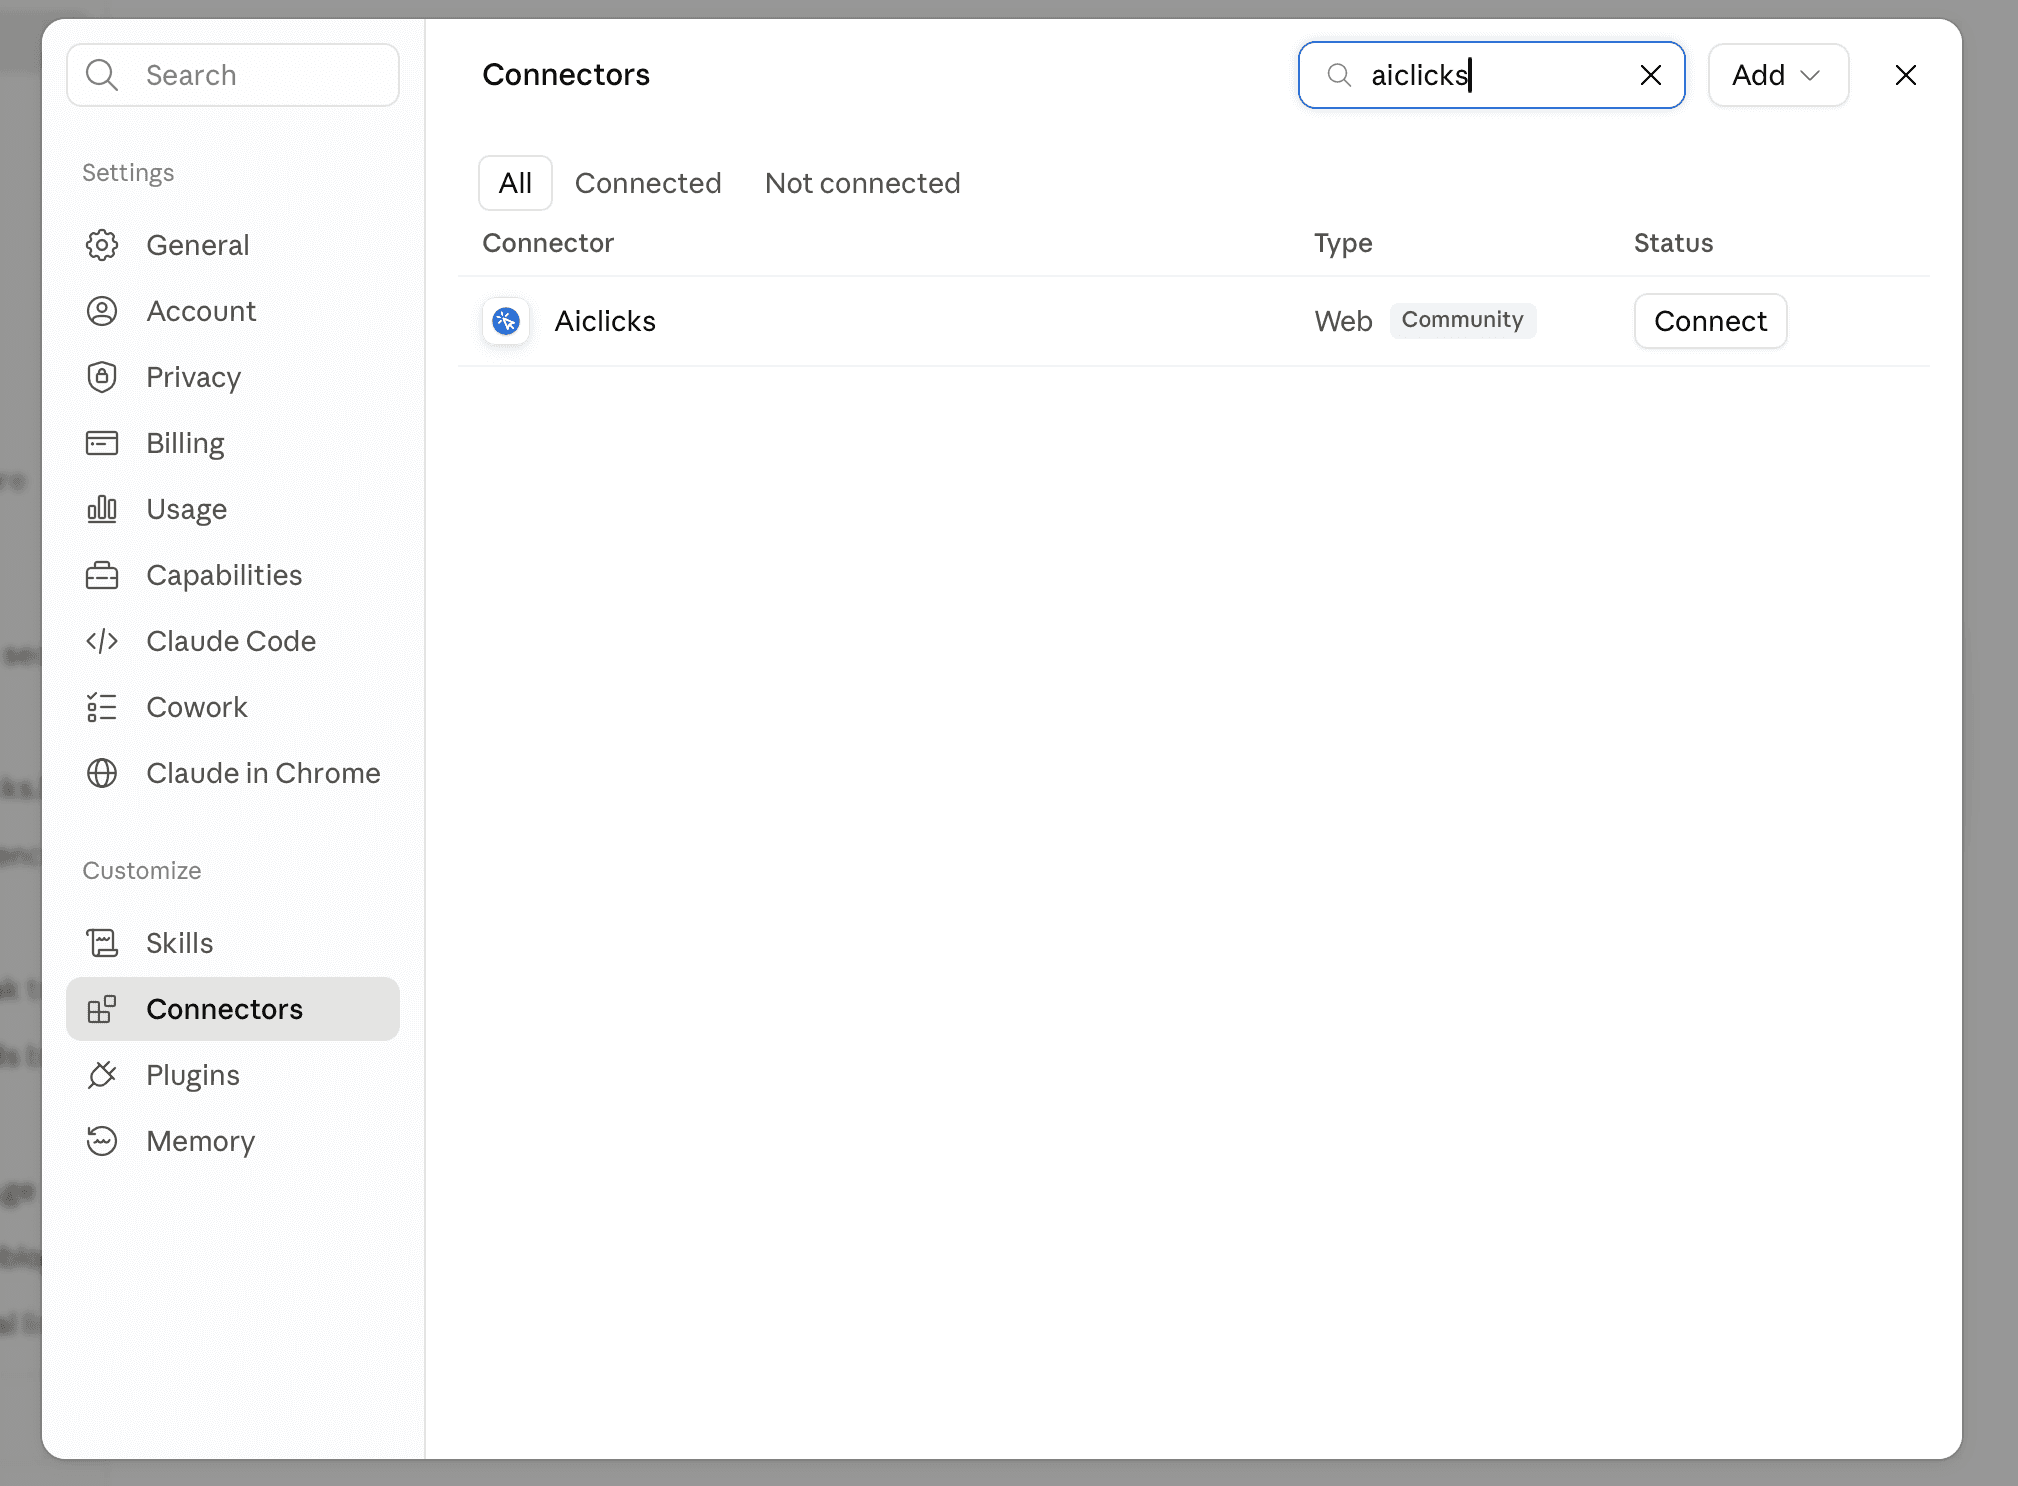Open Billing card icon
This screenshot has width=2018, height=1486.
102,443
